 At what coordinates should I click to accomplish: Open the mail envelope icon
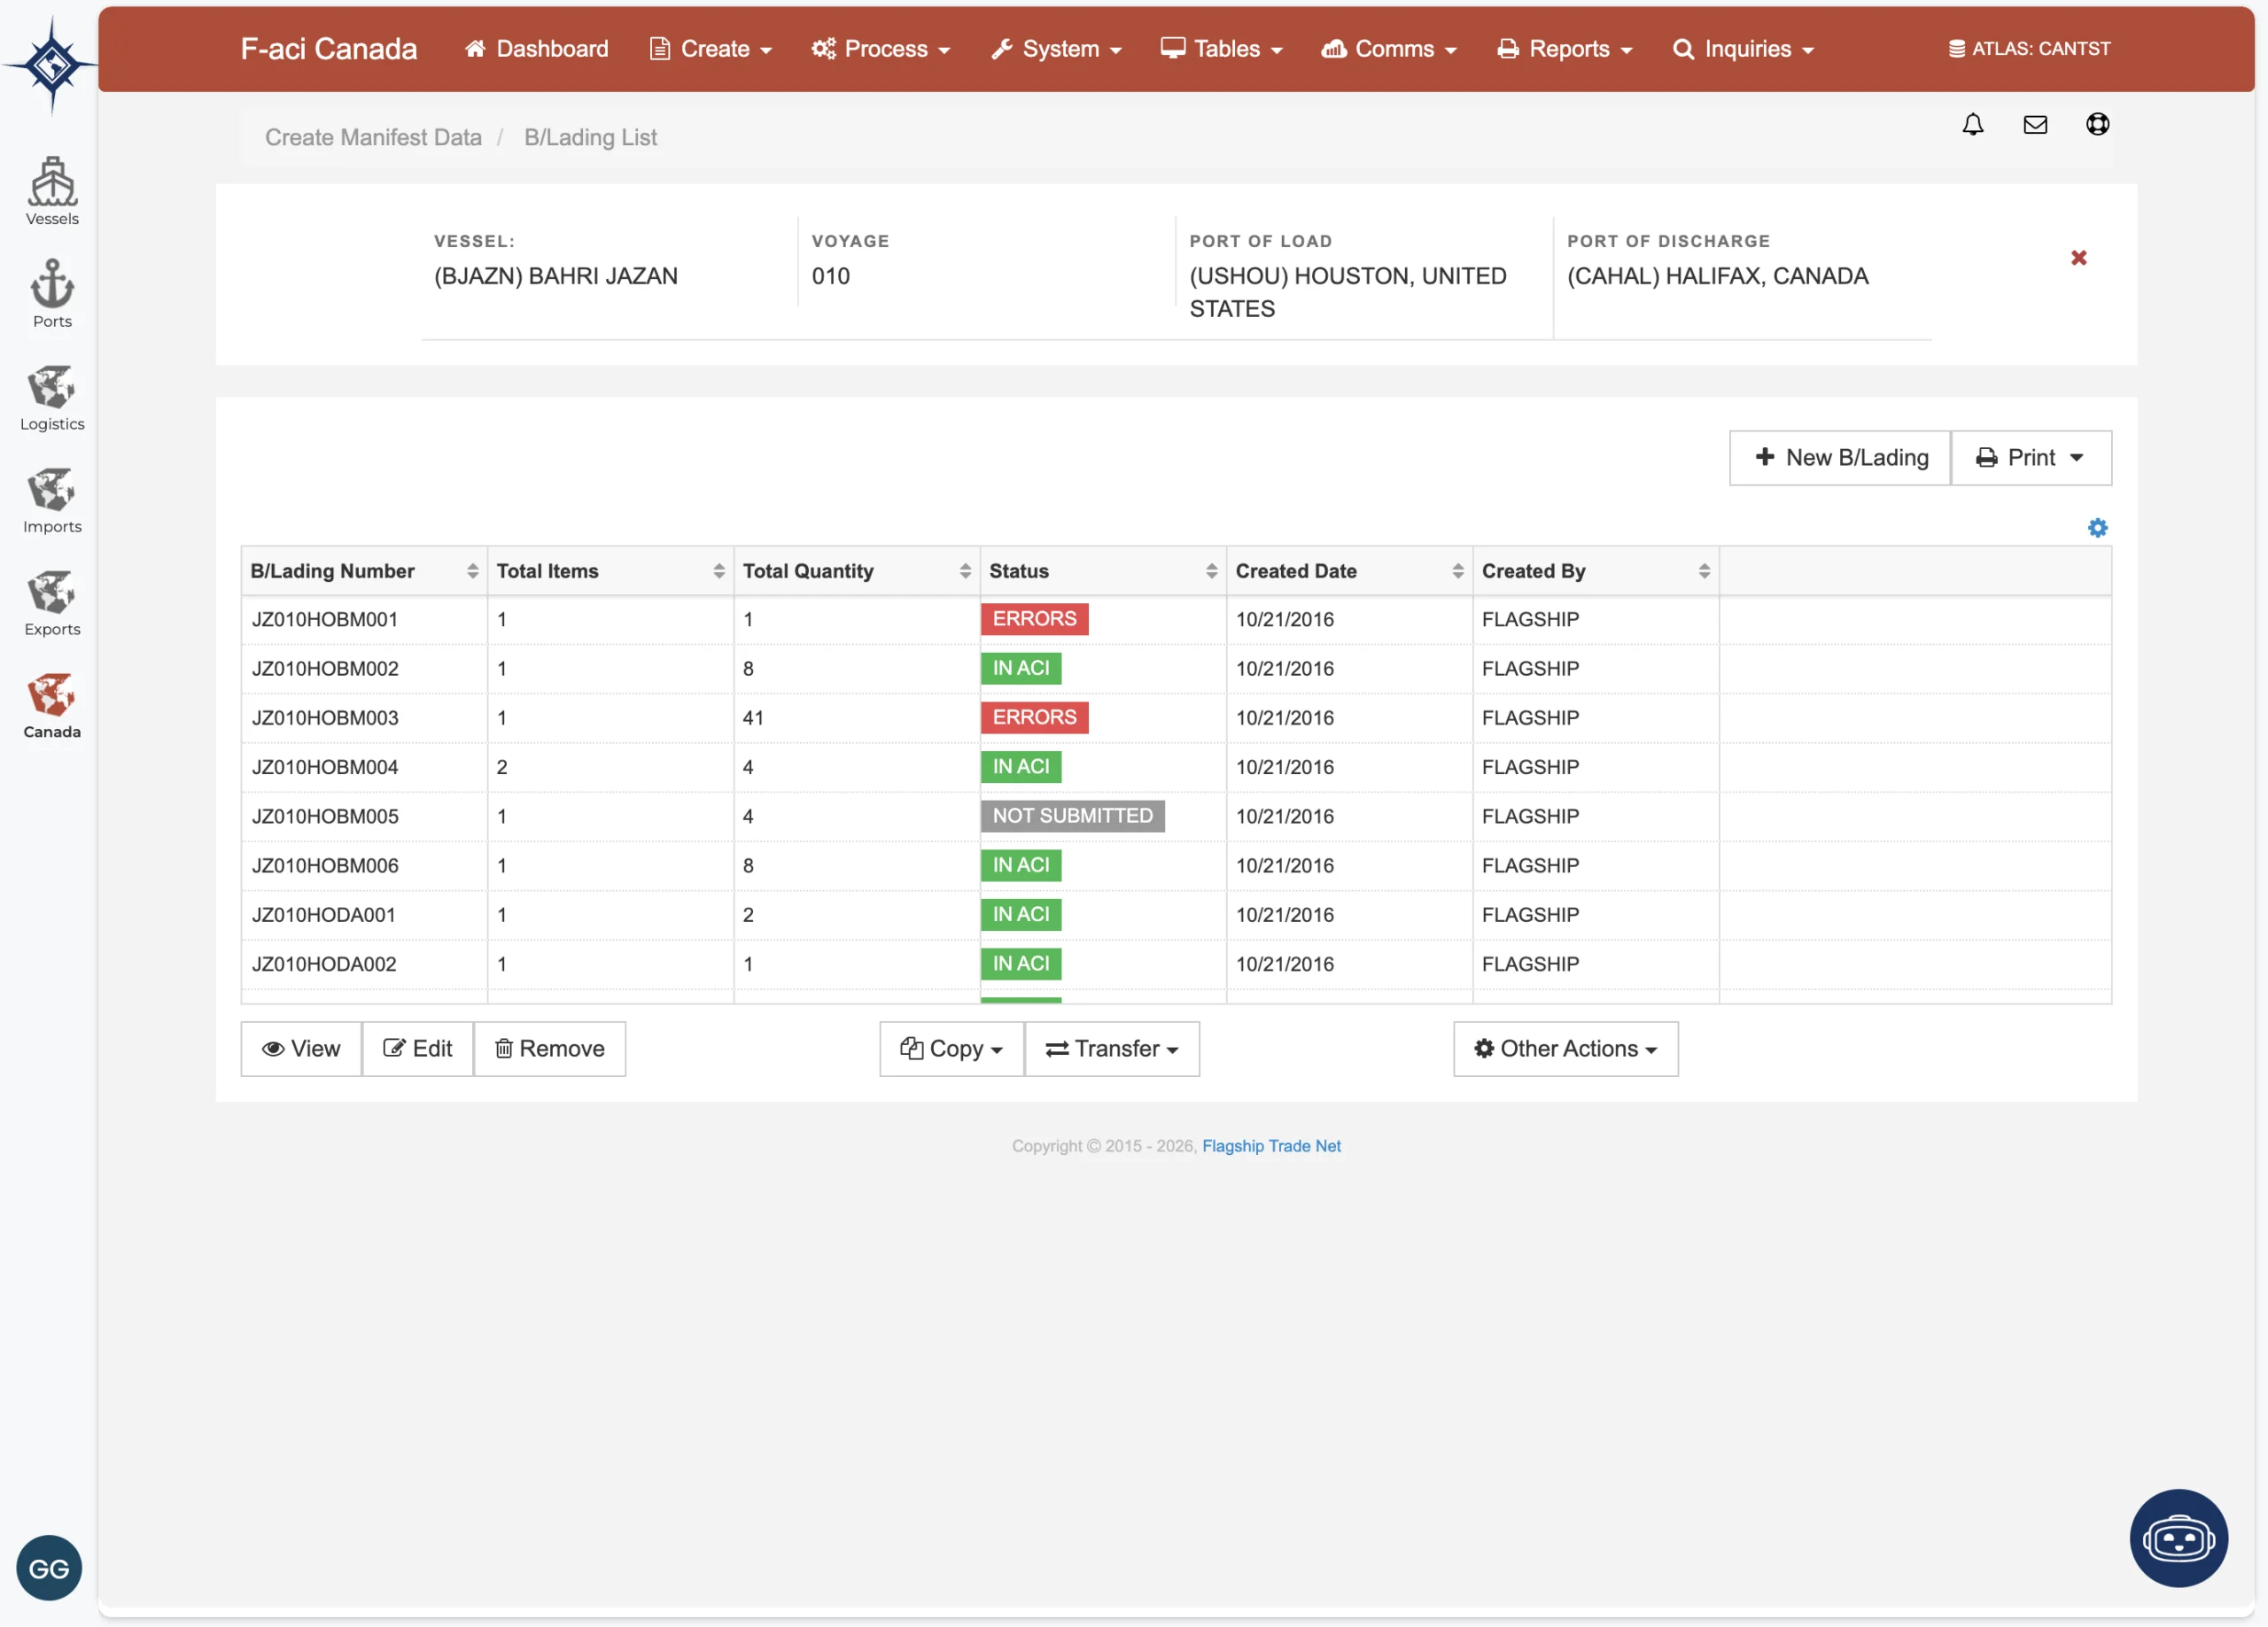coord(2034,124)
